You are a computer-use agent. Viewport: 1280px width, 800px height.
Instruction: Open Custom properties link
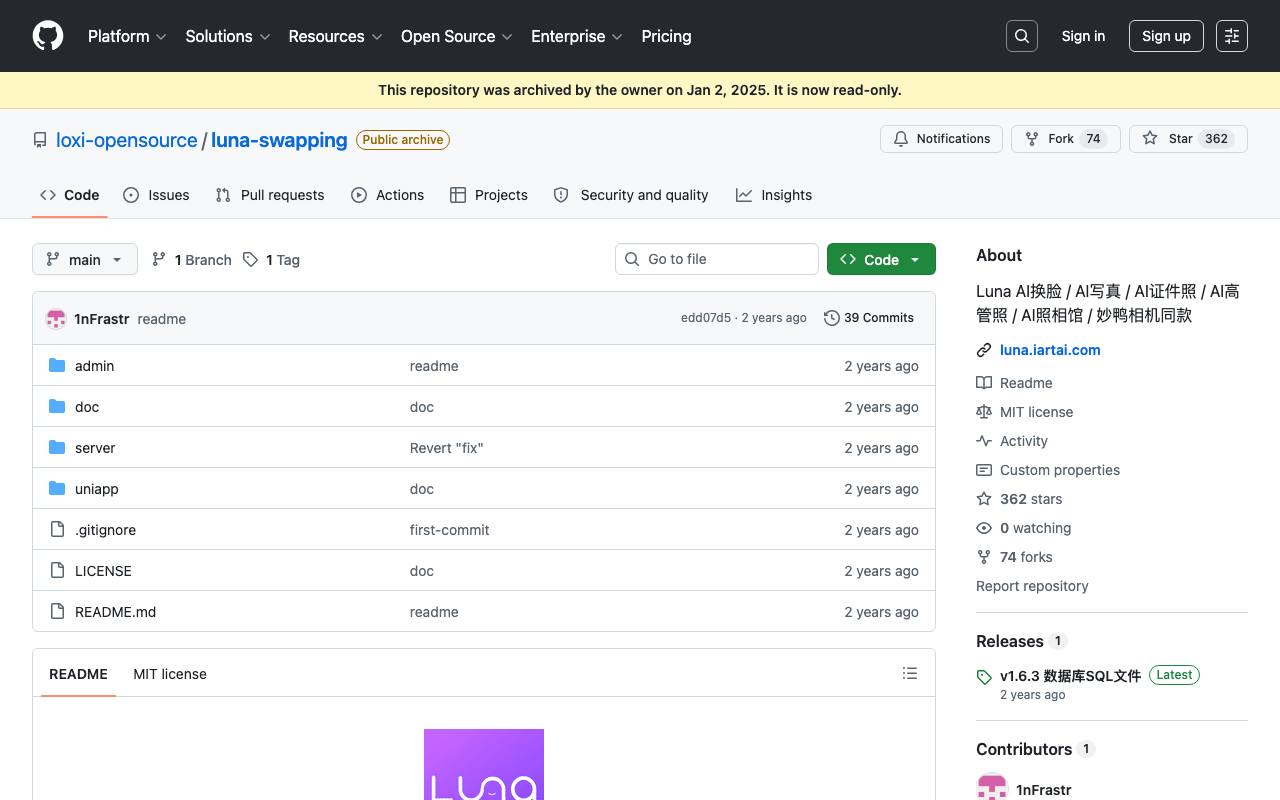tap(1048, 470)
